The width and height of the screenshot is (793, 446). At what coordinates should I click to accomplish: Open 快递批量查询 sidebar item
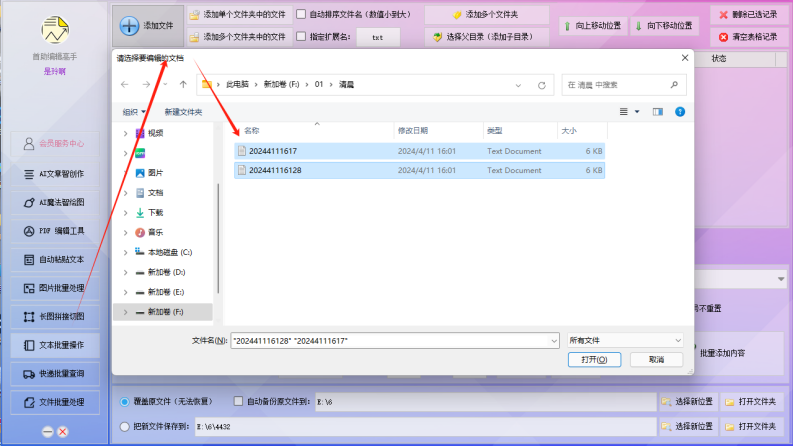click(x=55, y=374)
